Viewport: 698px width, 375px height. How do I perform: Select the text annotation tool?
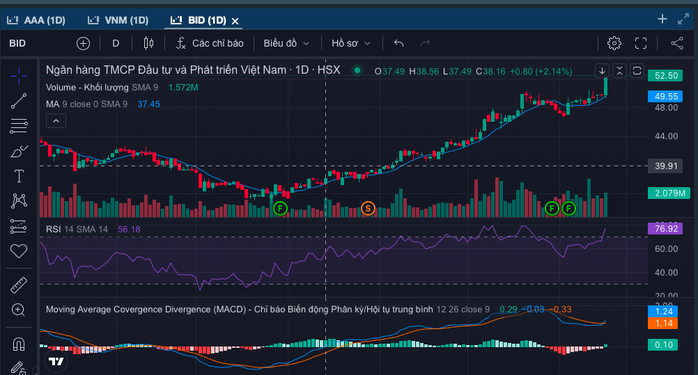19,176
